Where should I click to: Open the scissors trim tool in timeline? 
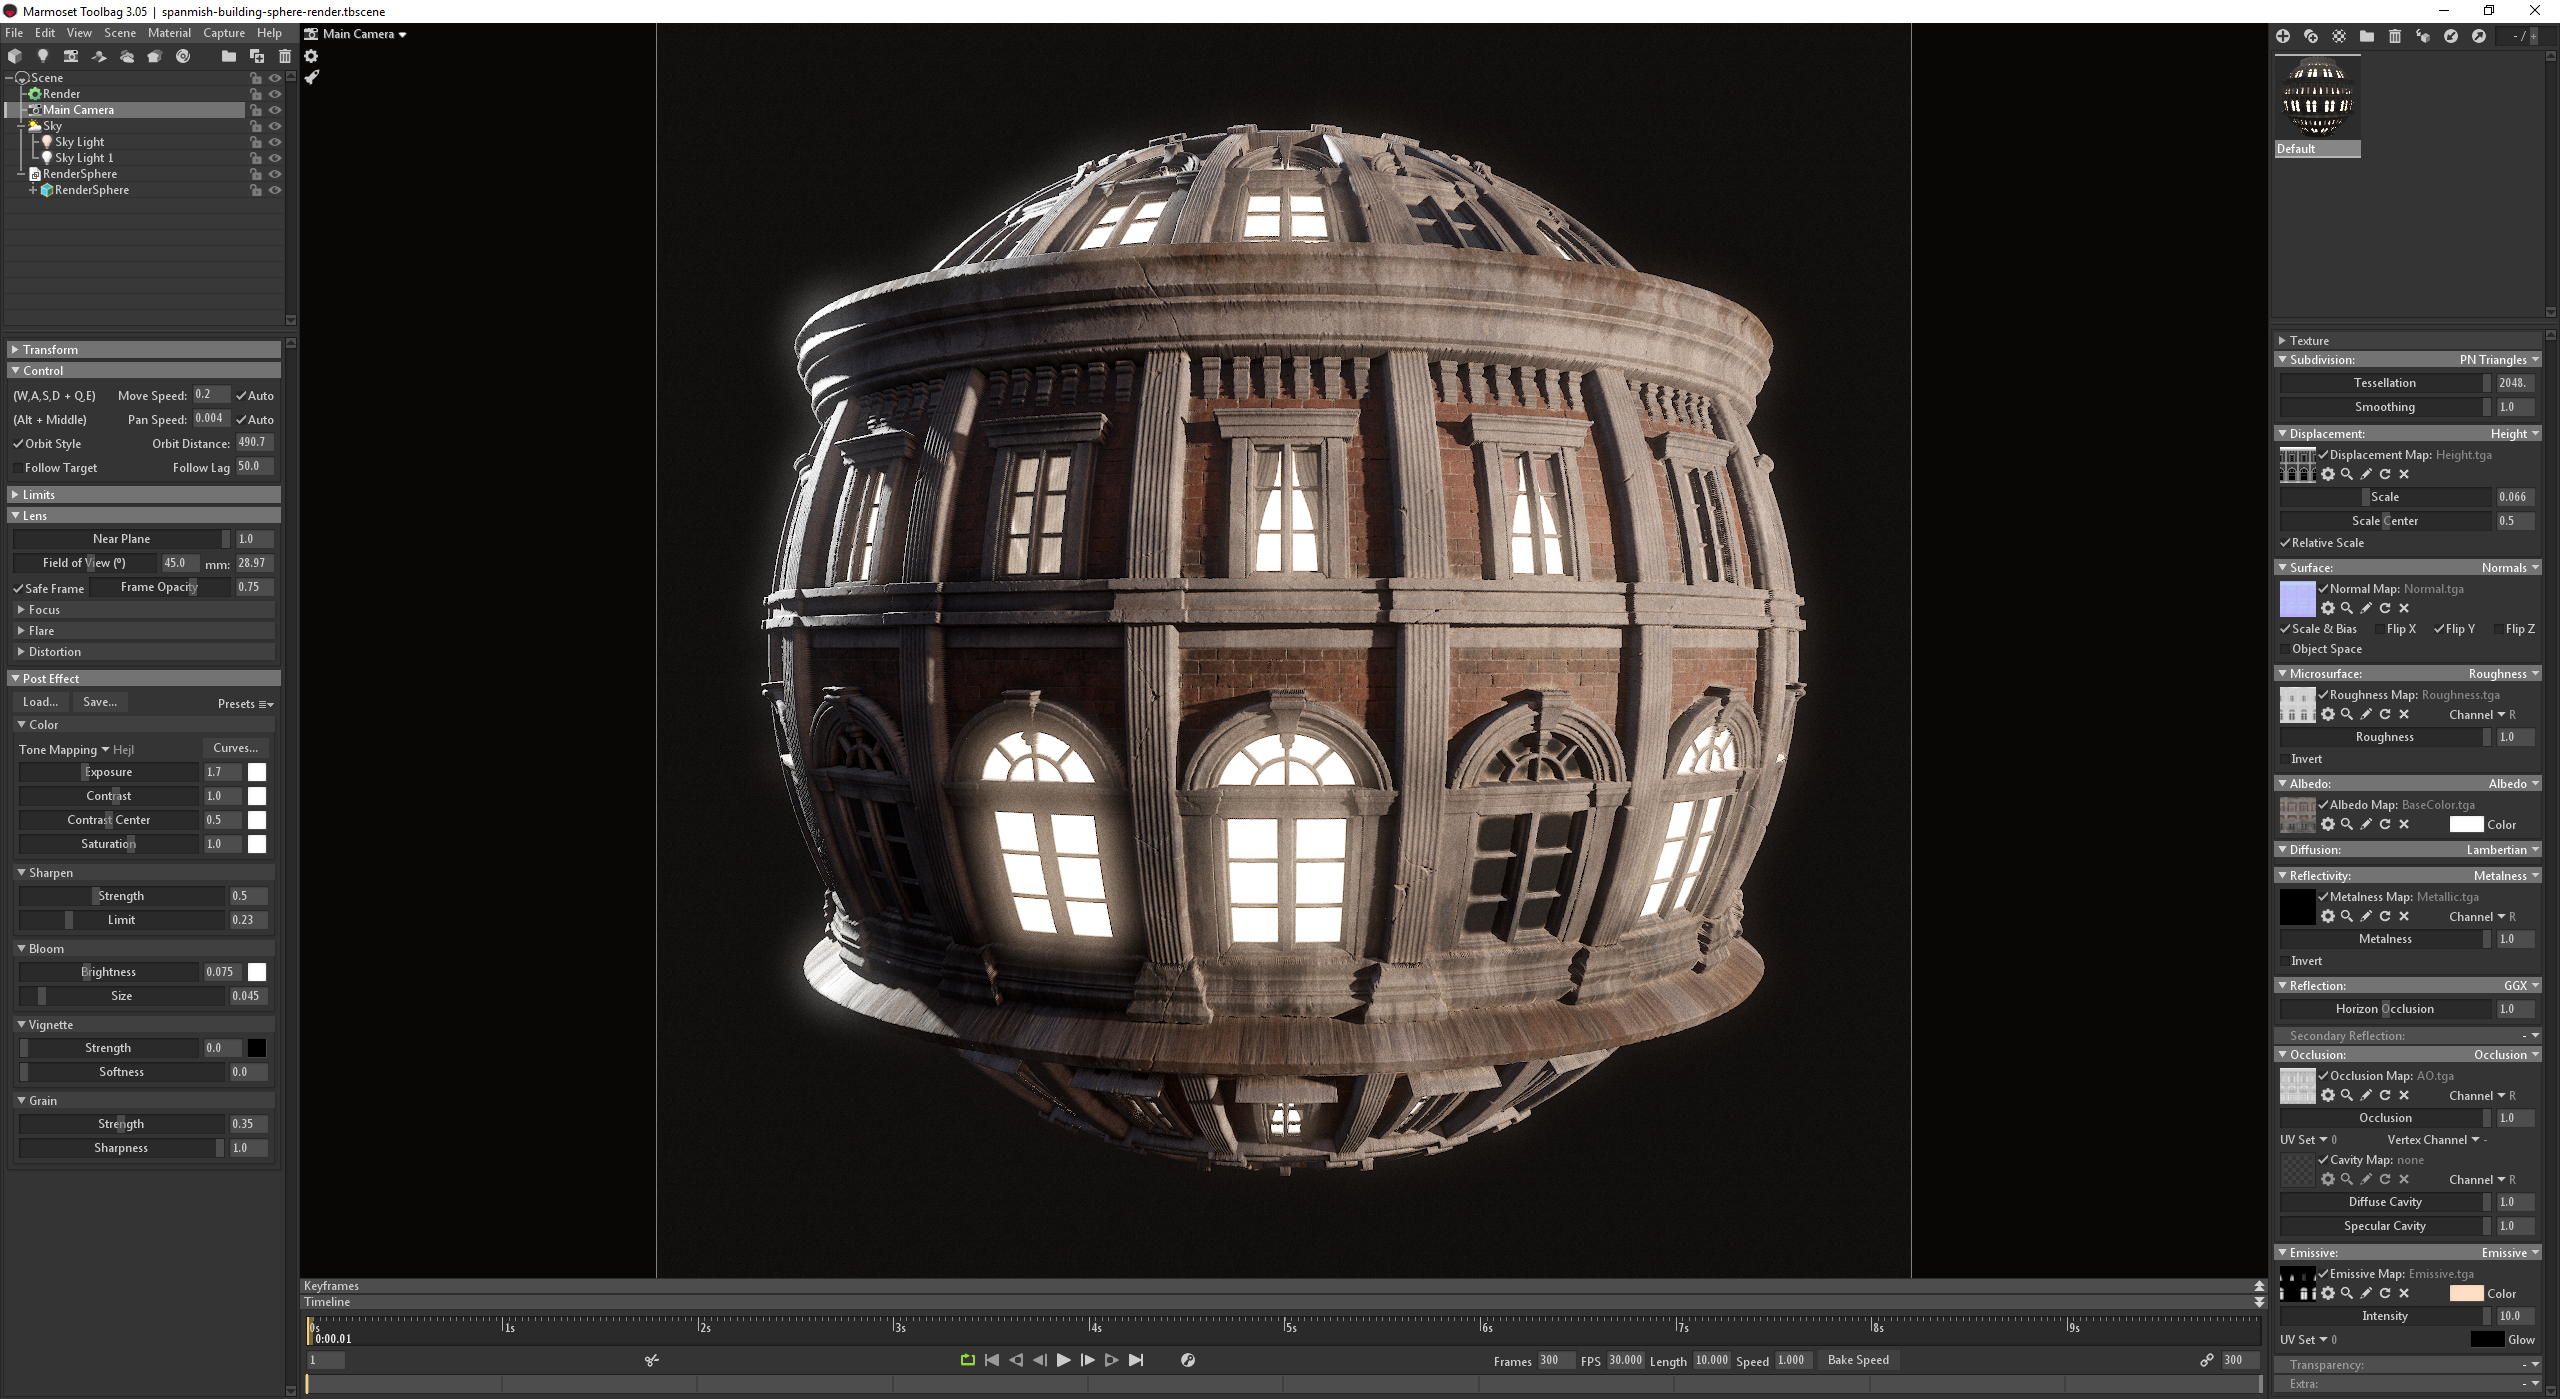652,1360
